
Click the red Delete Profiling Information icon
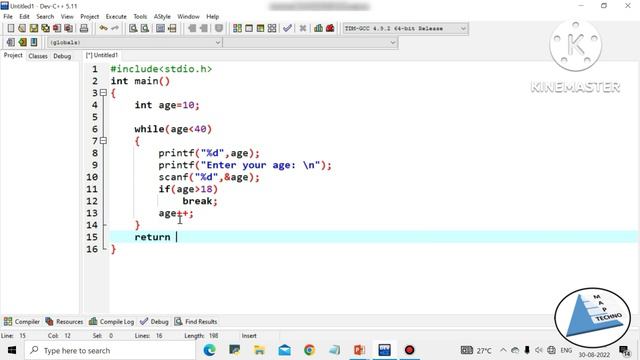click(330, 28)
